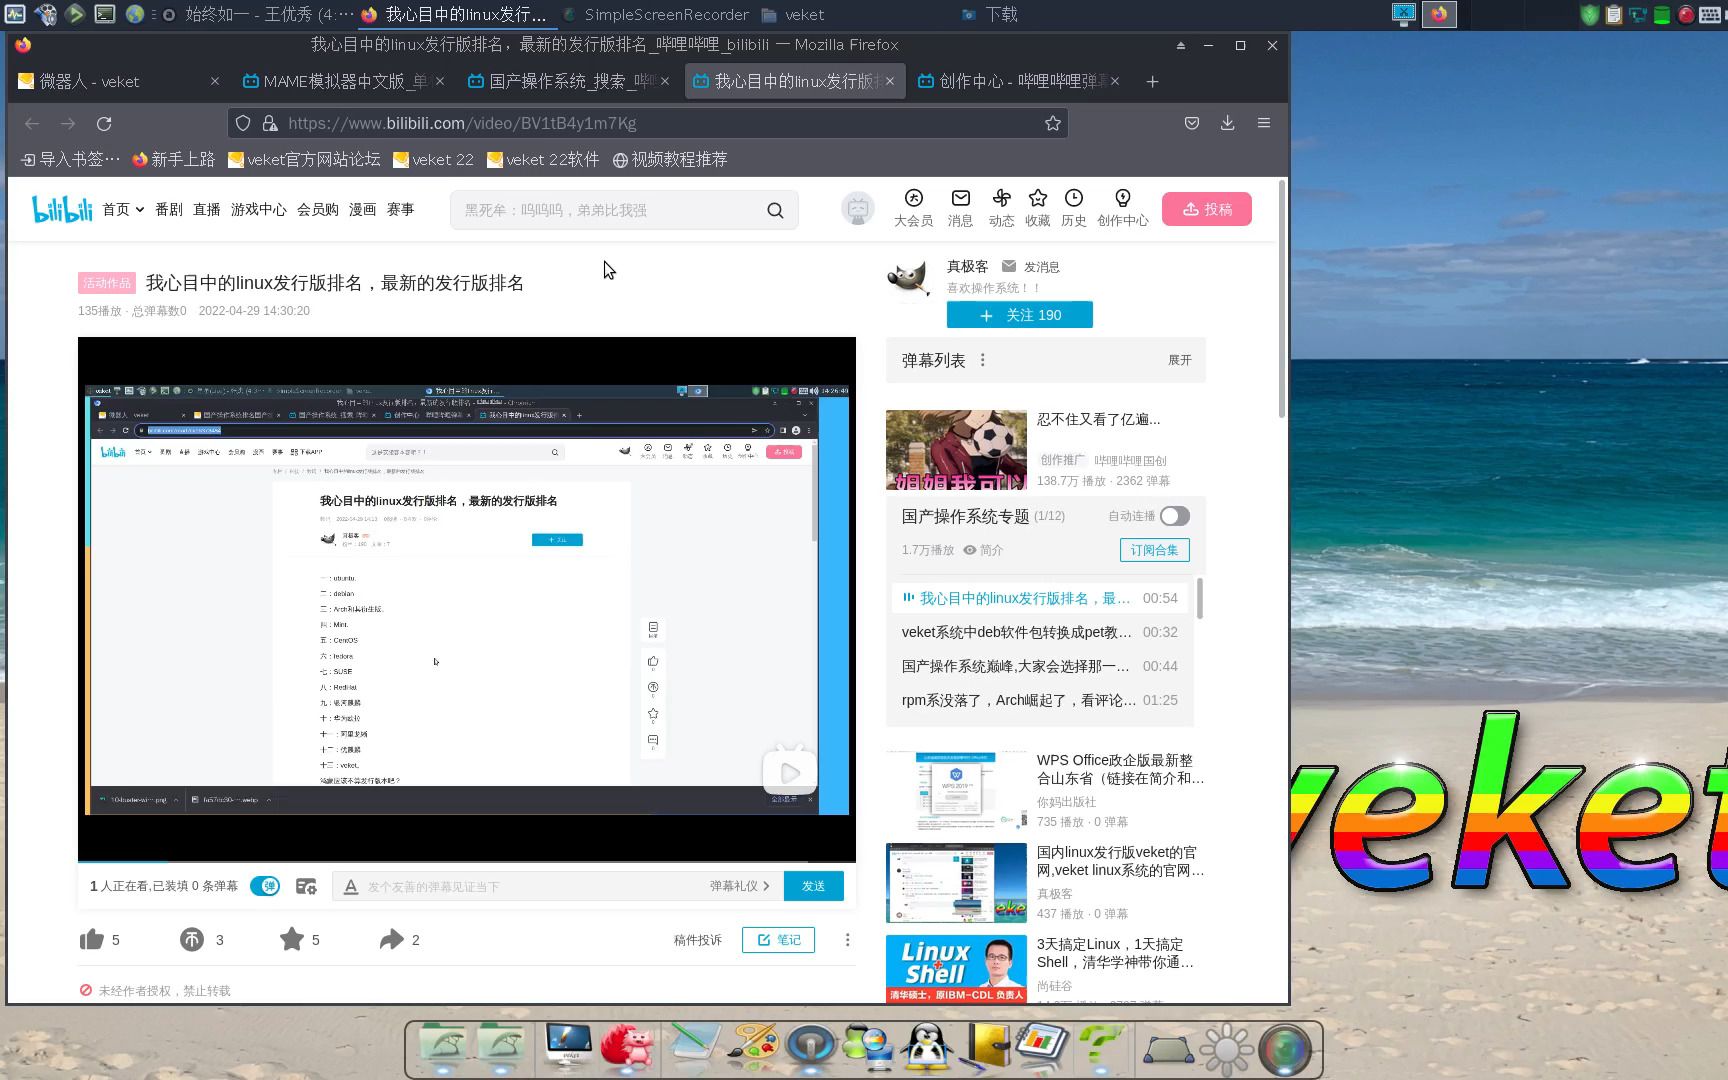Expand the 弹幕列表 via 展开
The height and width of the screenshot is (1080, 1728).
1178,360
